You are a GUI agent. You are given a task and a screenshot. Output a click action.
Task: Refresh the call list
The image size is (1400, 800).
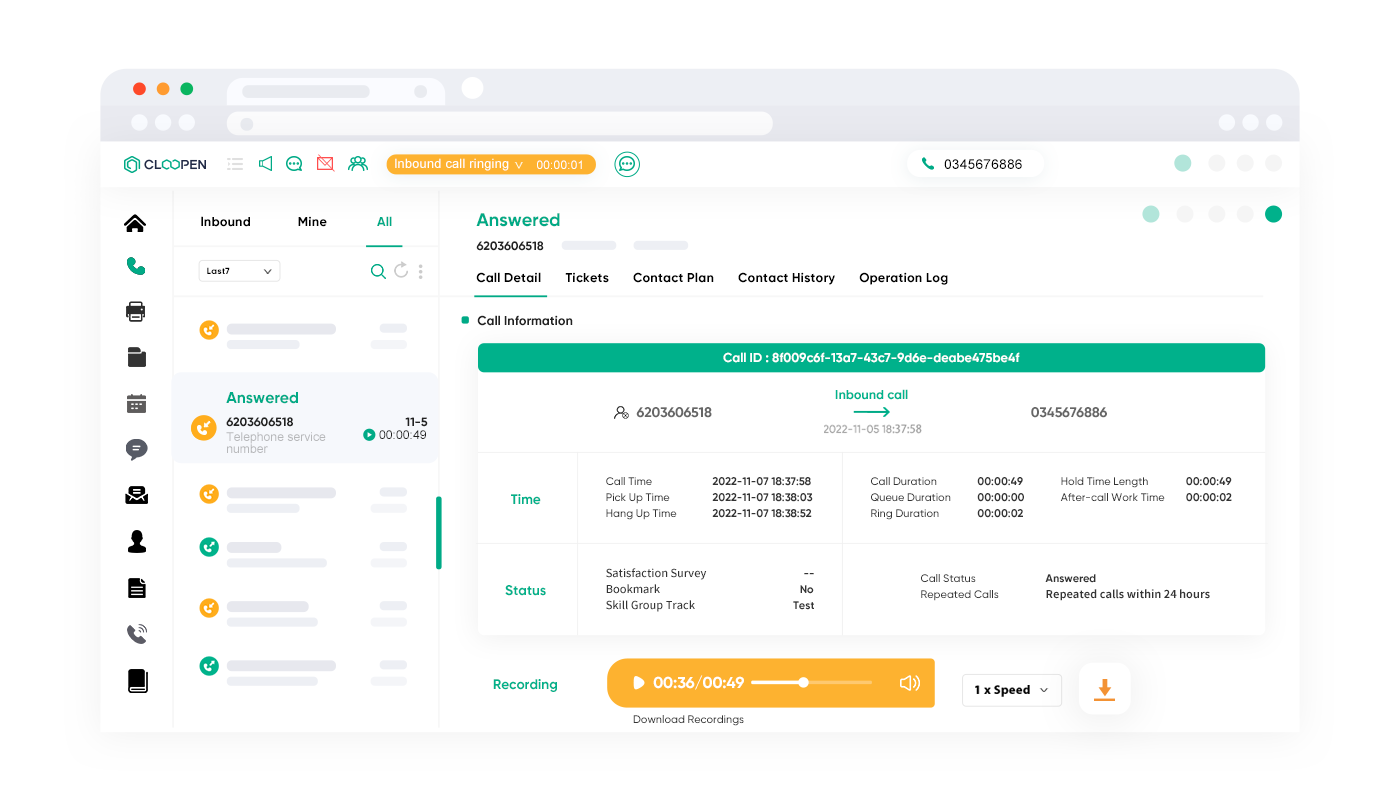pyautogui.click(x=401, y=271)
